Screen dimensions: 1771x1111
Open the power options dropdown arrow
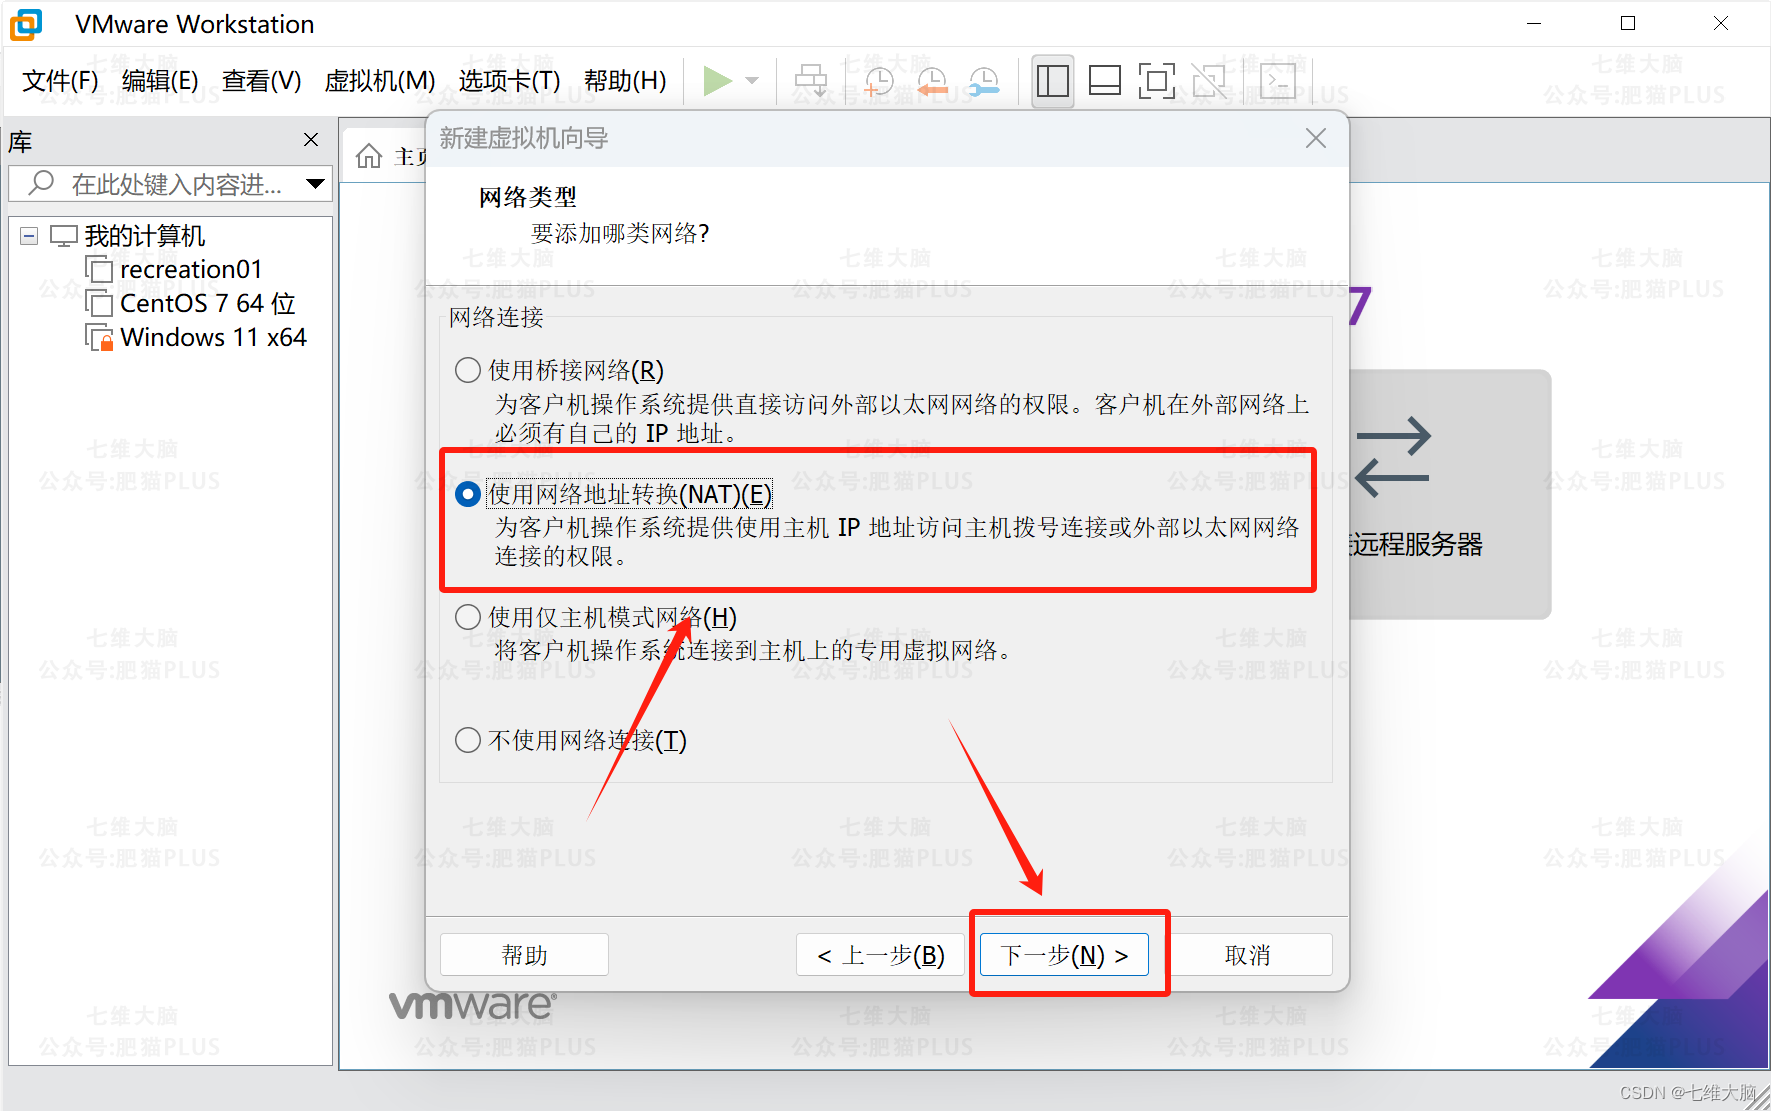click(x=753, y=81)
